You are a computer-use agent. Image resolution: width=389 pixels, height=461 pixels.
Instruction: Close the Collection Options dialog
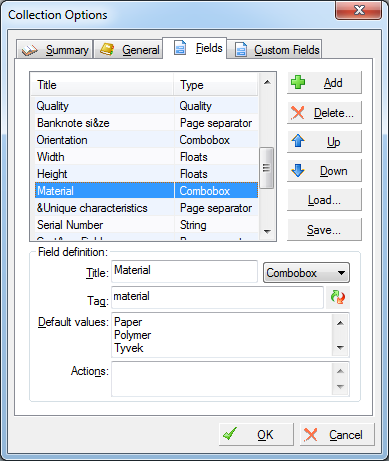[x=358, y=10]
